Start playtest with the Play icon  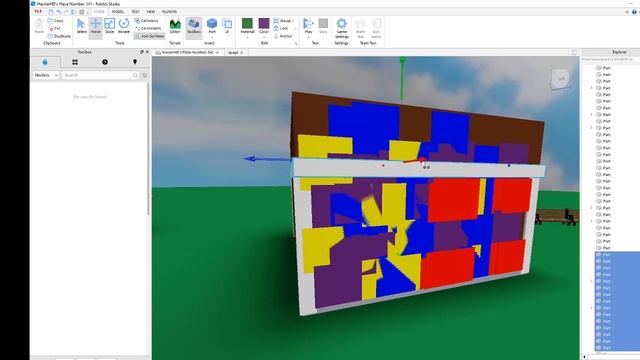pyautogui.click(x=308, y=23)
